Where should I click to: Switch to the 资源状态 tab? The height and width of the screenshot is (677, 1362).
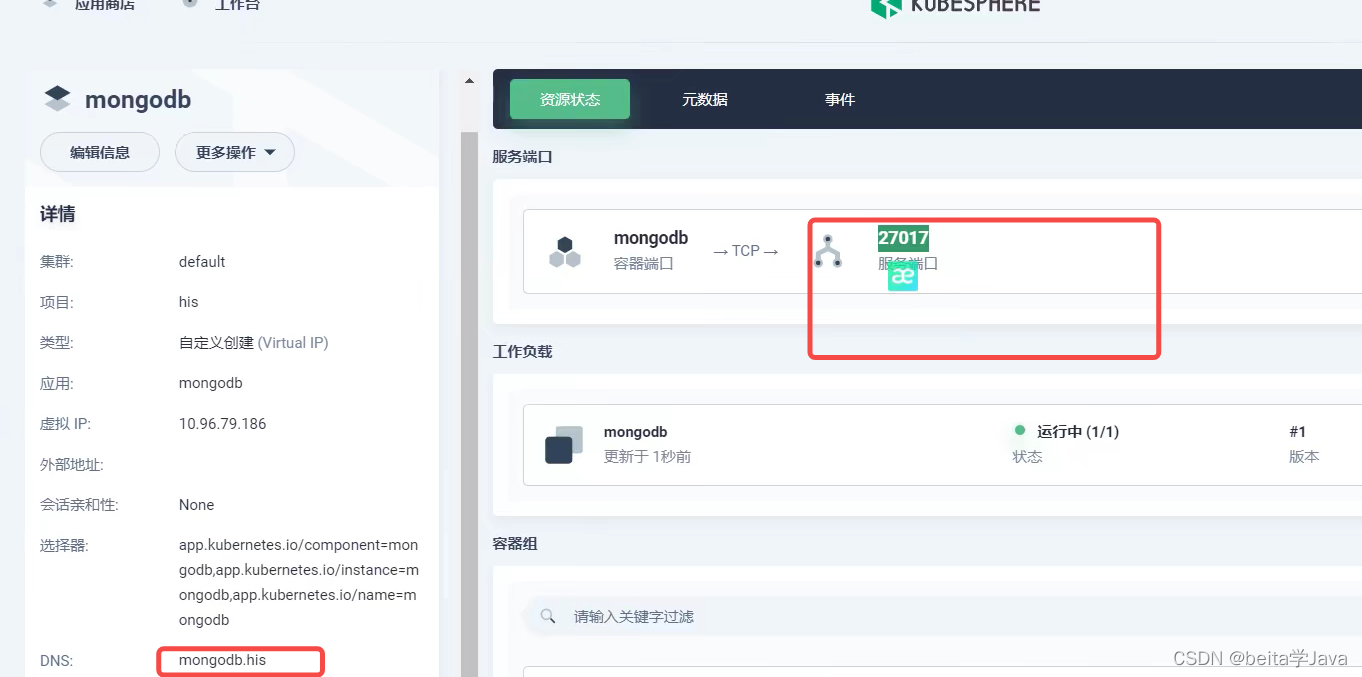pos(570,99)
